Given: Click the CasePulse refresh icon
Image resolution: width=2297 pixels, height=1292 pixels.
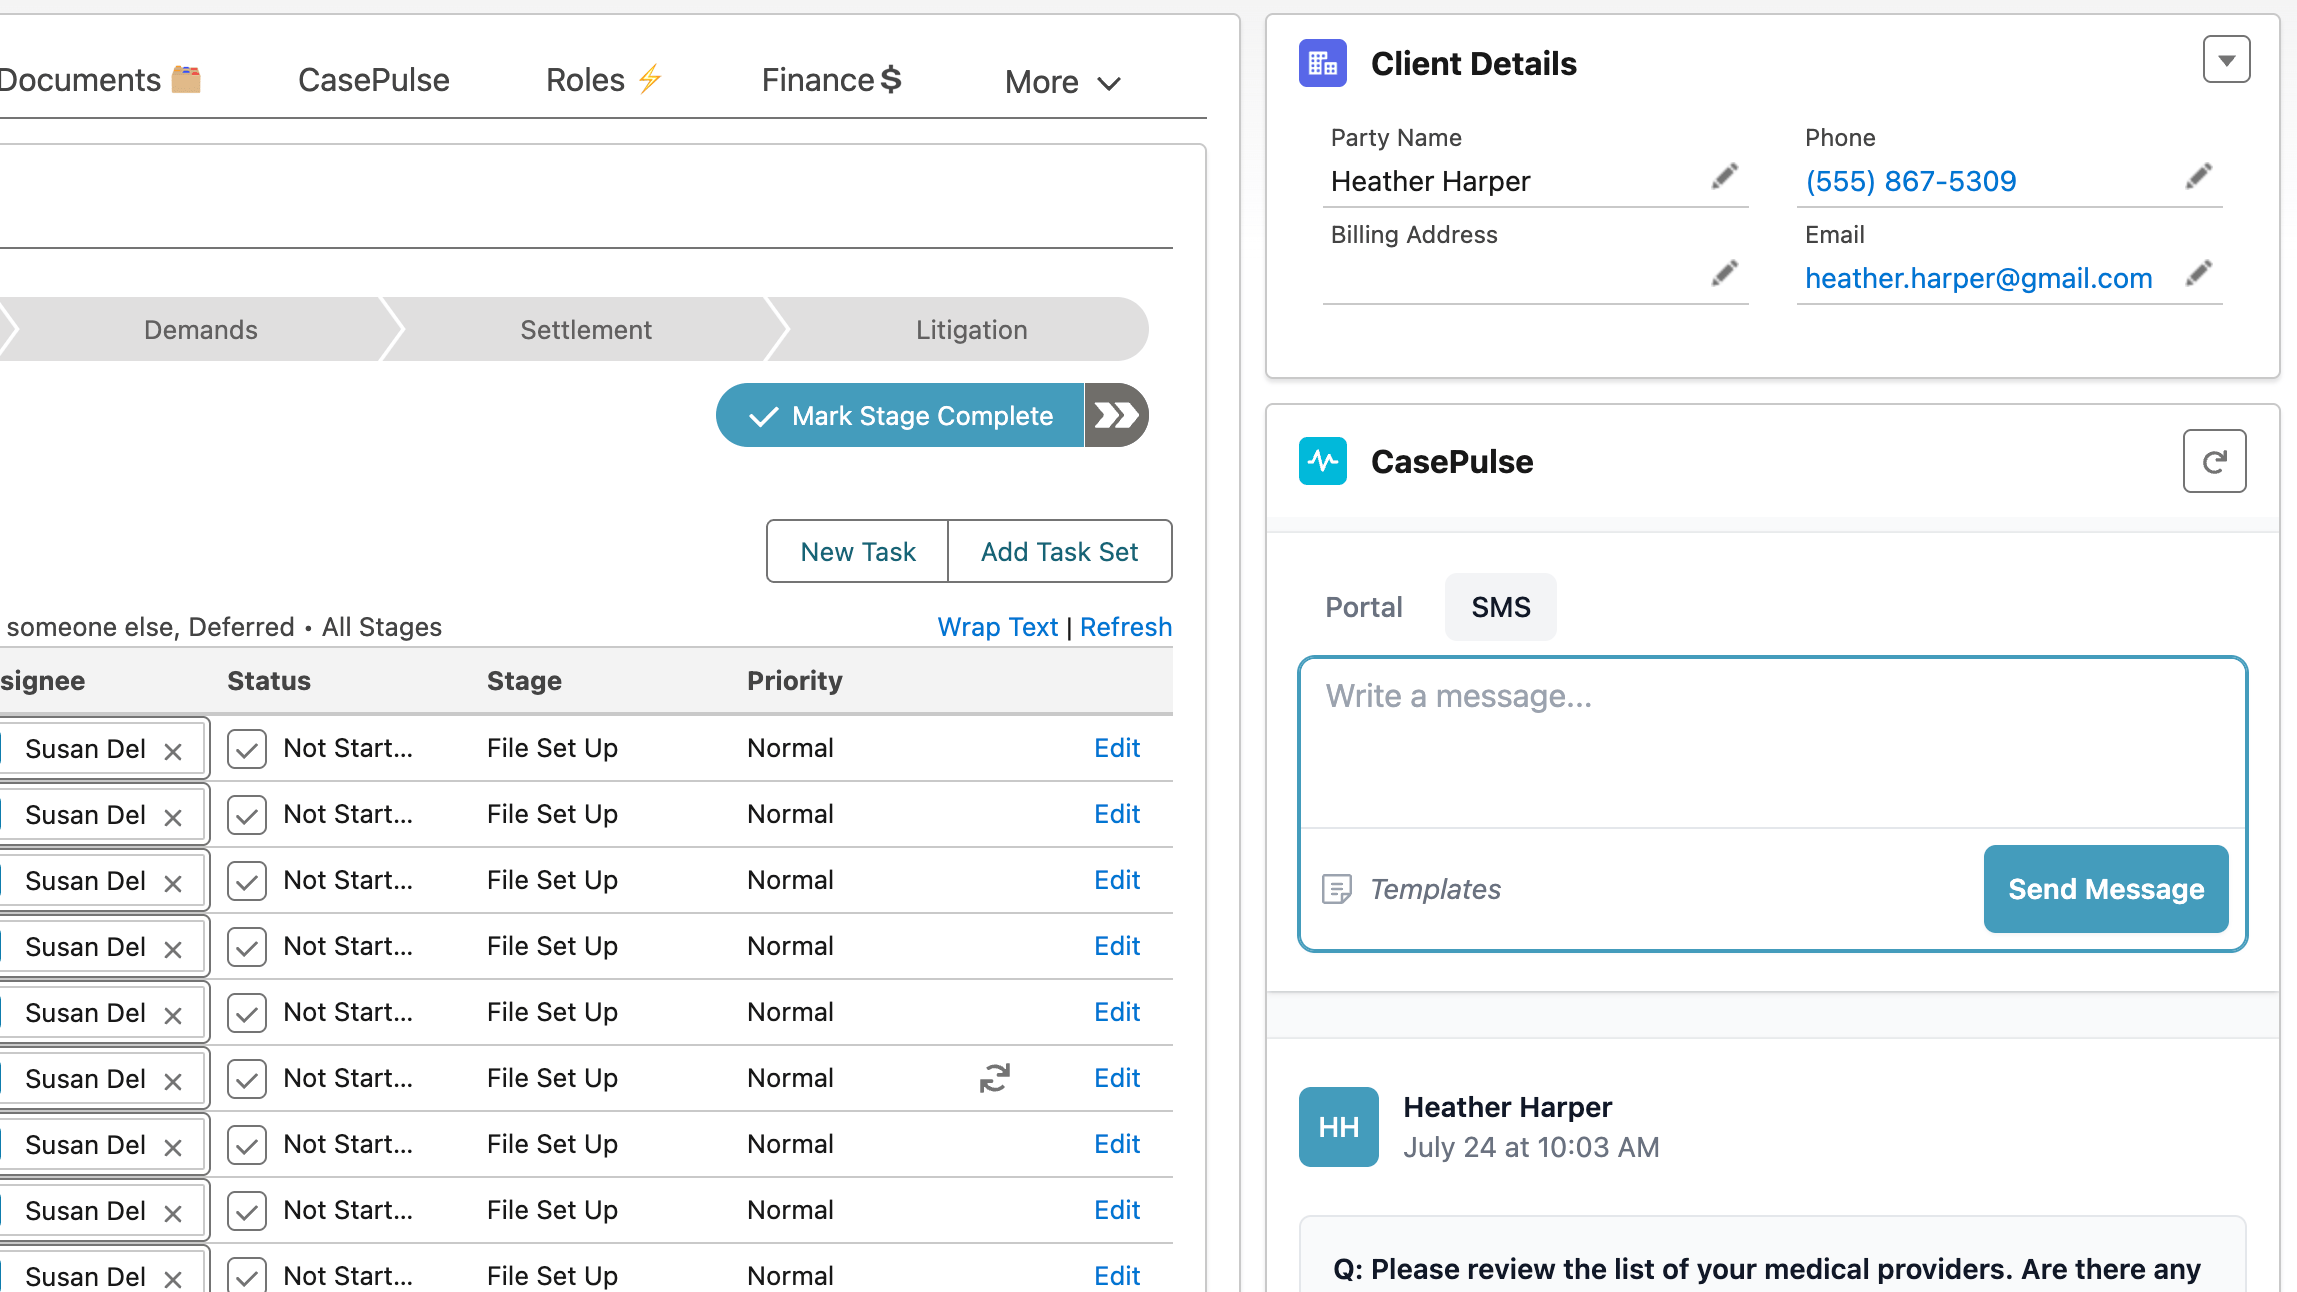Looking at the screenshot, I should (2214, 461).
